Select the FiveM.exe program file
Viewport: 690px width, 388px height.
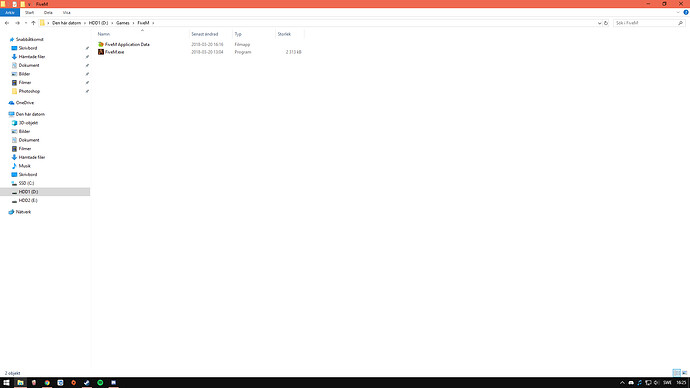click(114, 52)
